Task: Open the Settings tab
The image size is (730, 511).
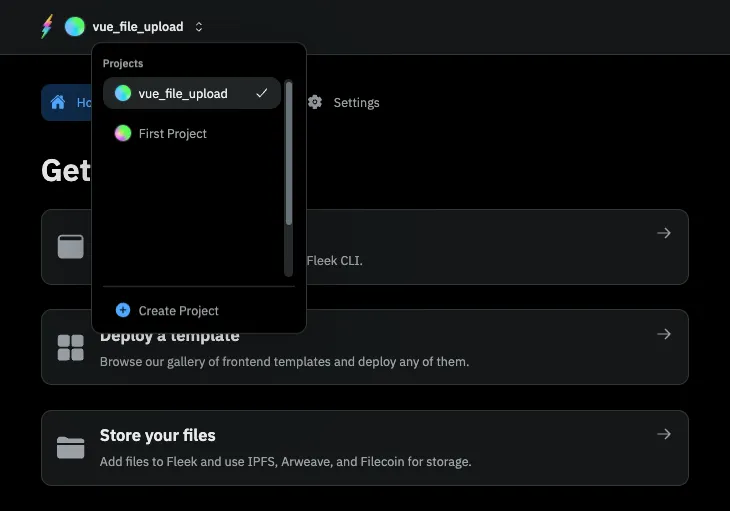Action: coord(356,102)
